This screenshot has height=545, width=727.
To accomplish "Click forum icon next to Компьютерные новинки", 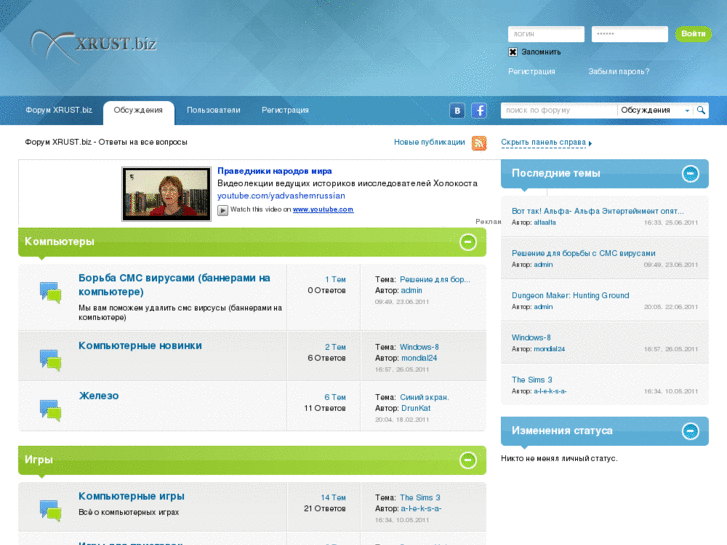I will click(x=51, y=360).
